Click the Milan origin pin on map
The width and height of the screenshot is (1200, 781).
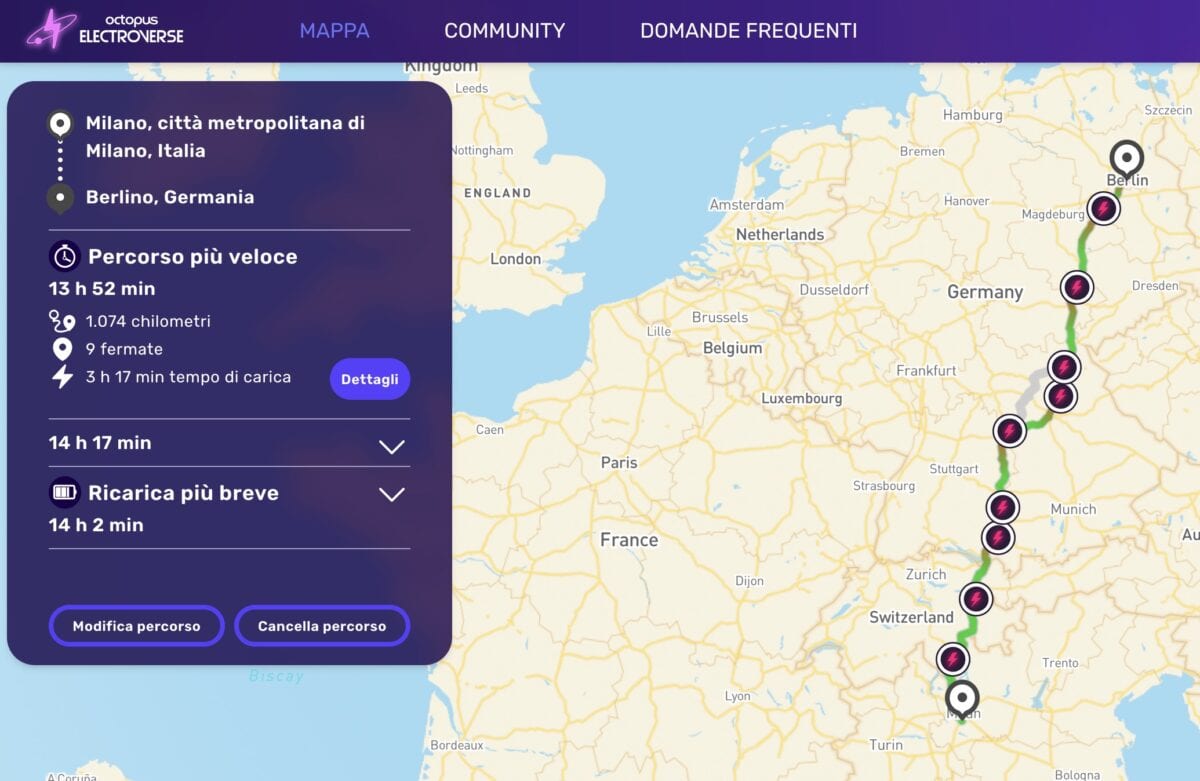[x=962, y=698]
